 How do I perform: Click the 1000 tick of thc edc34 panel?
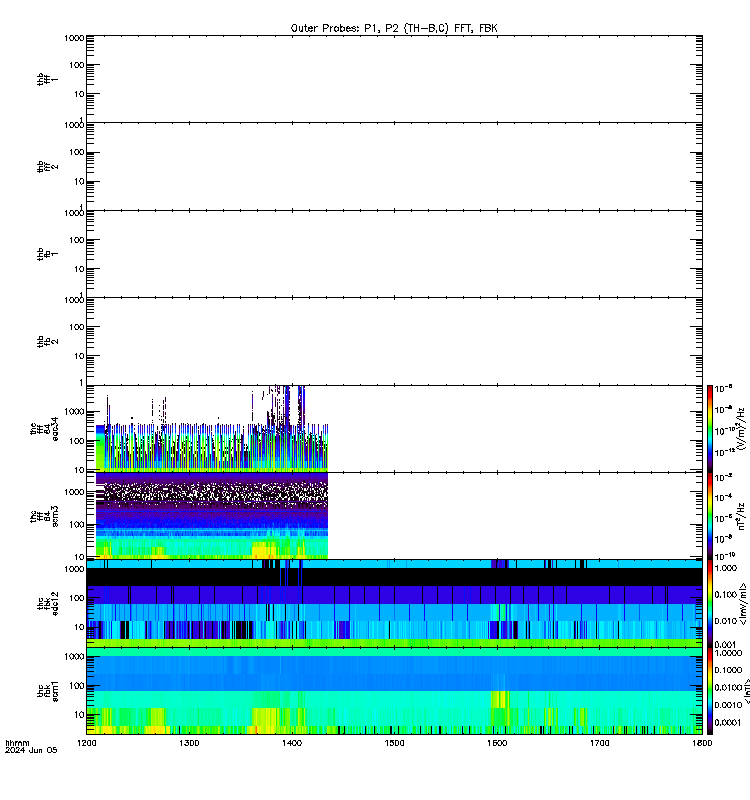coord(74,412)
